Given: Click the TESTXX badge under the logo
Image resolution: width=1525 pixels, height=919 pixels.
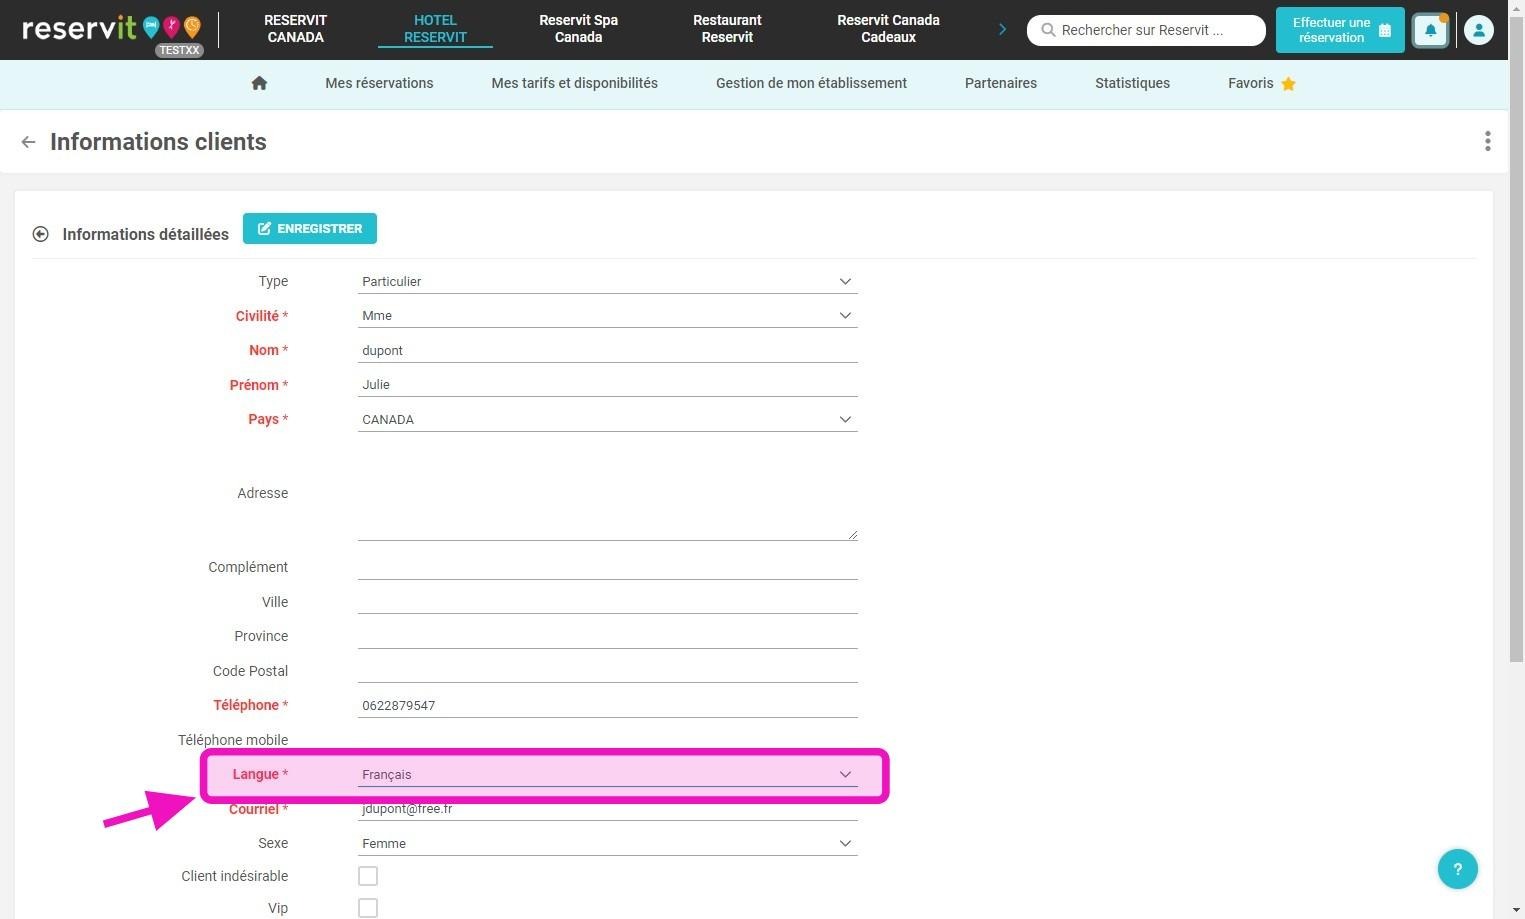Looking at the screenshot, I should click(x=179, y=50).
